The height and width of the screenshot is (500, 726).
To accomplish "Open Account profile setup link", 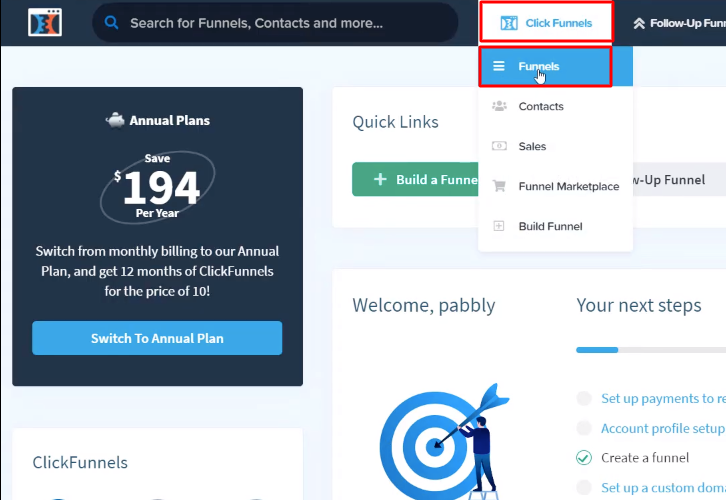I will (x=663, y=428).
